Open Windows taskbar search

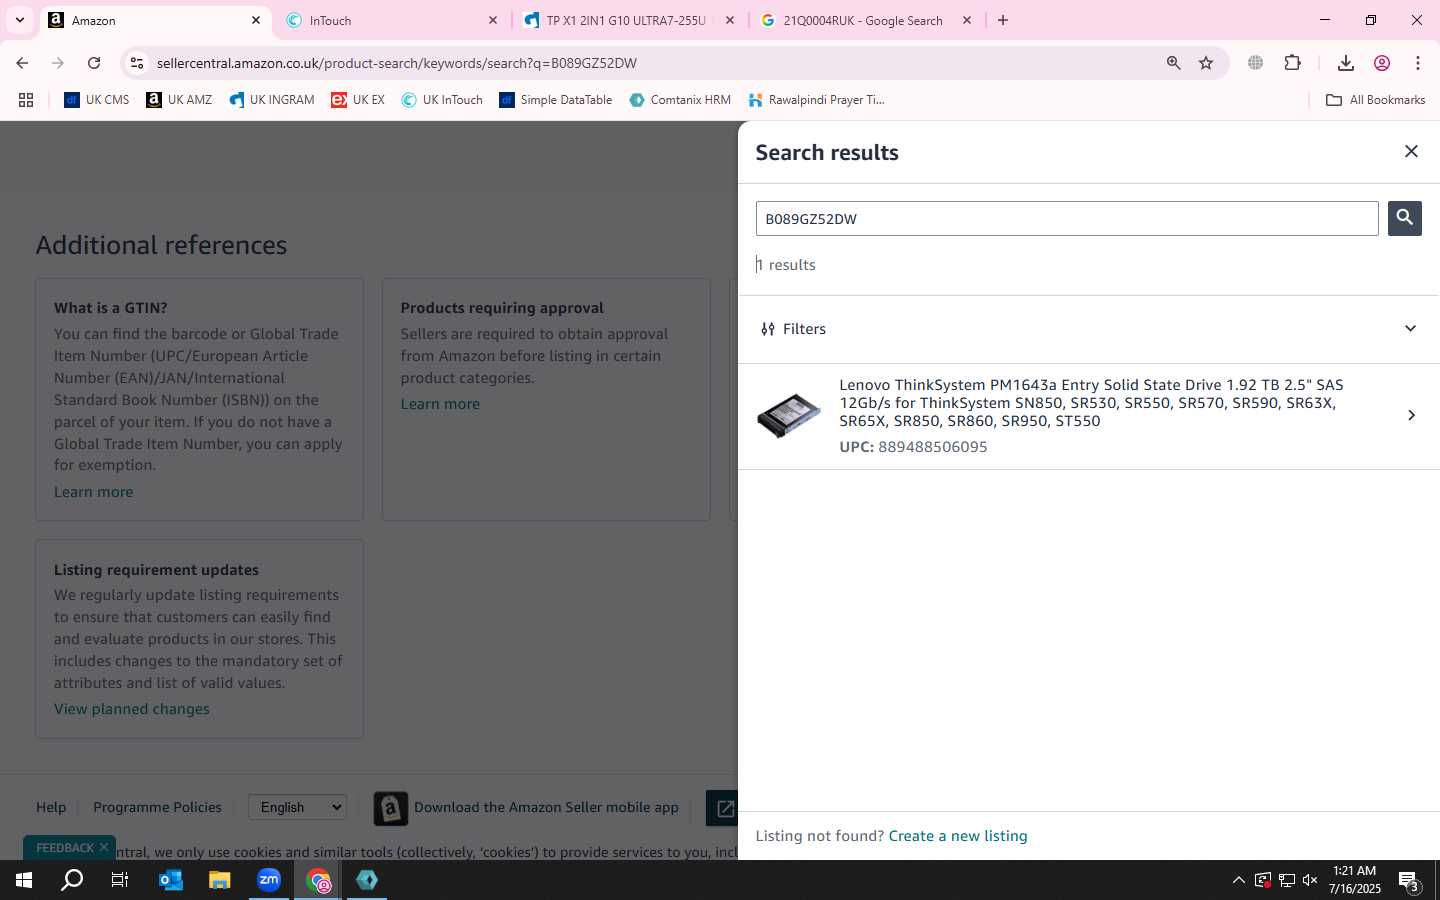tap(72, 880)
